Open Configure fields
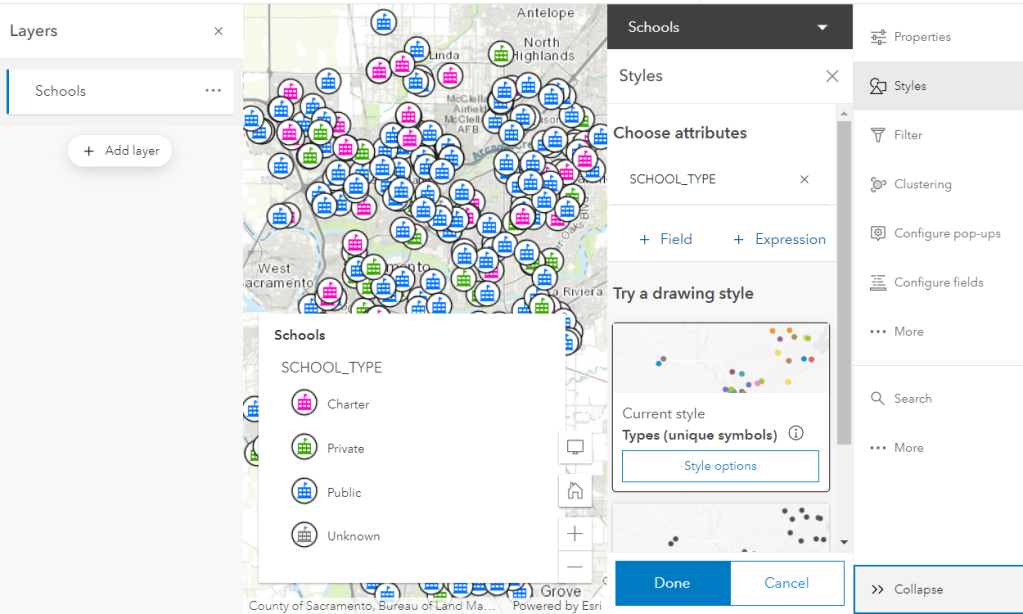Image resolution: width=1023 pixels, height=614 pixels. pos(878,282)
